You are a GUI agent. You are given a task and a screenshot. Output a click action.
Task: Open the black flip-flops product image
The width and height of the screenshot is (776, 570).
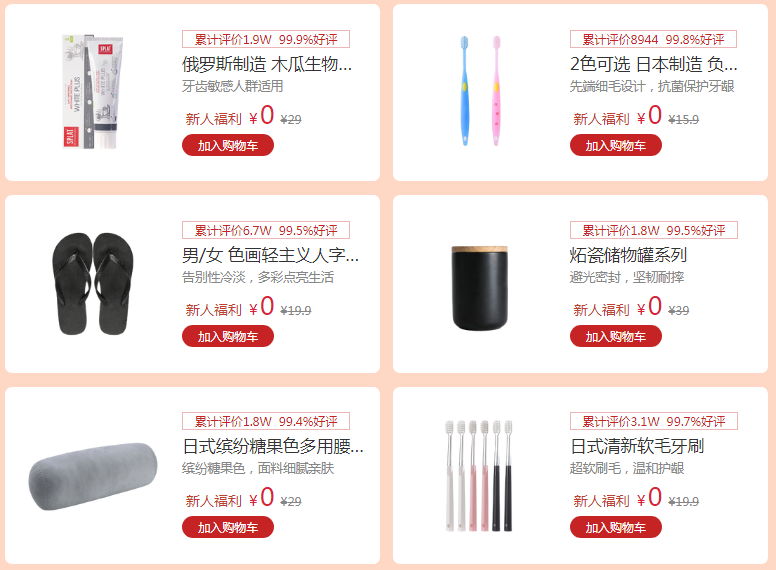point(93,284)
